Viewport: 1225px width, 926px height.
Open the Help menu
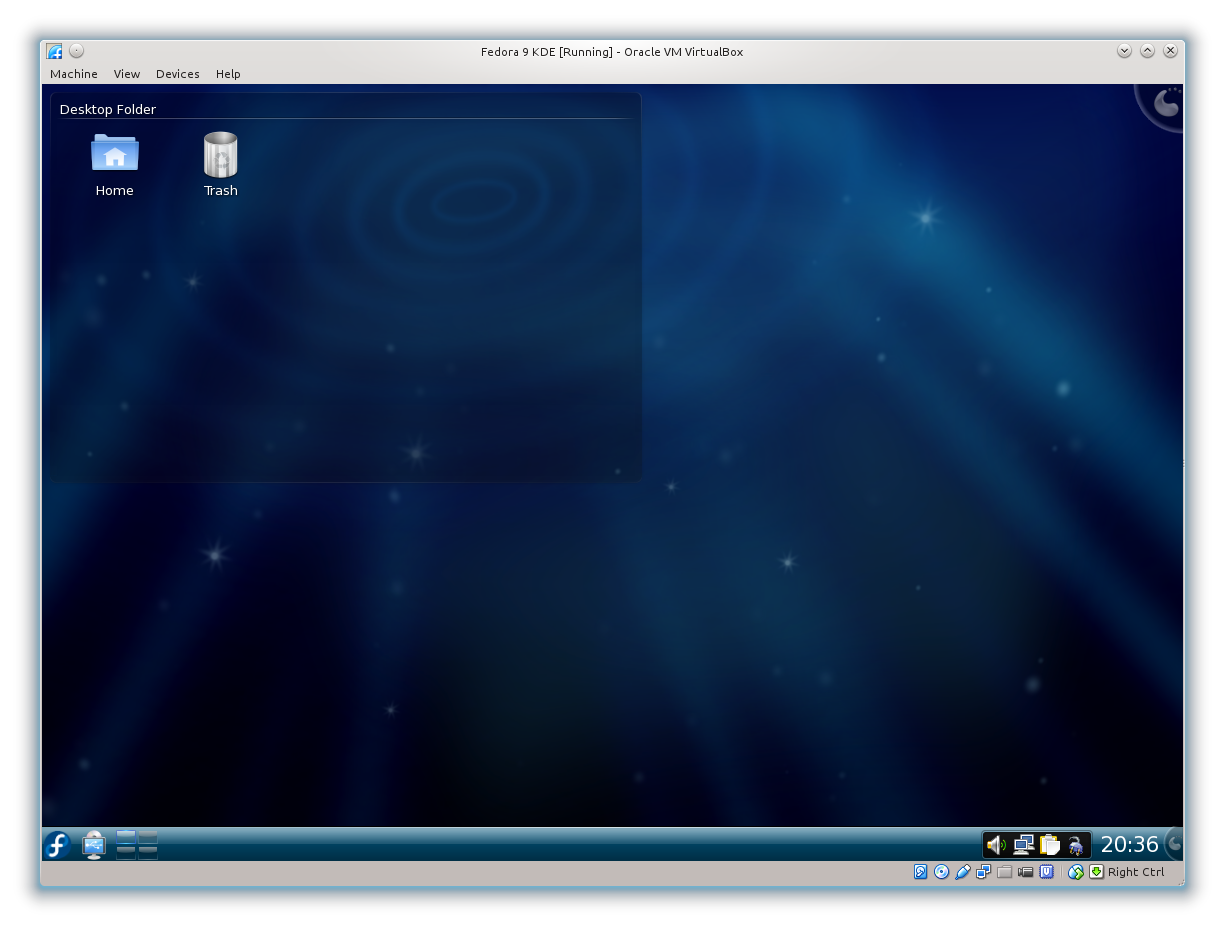(228, 74)
